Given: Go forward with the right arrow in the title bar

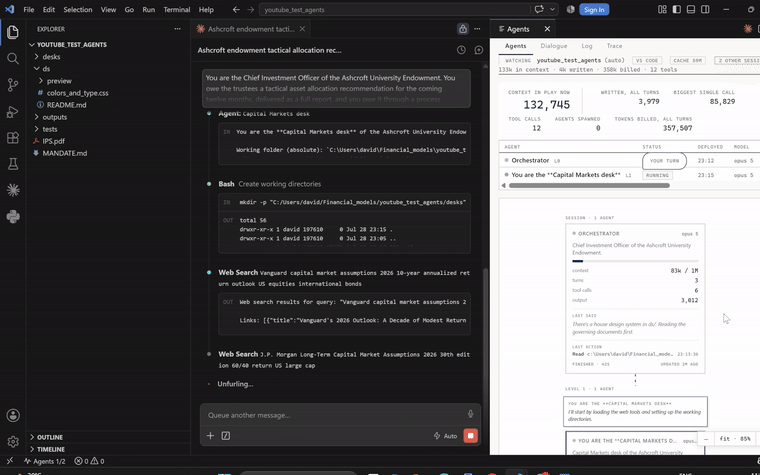Looking at the screenshot, I should 250,9.
